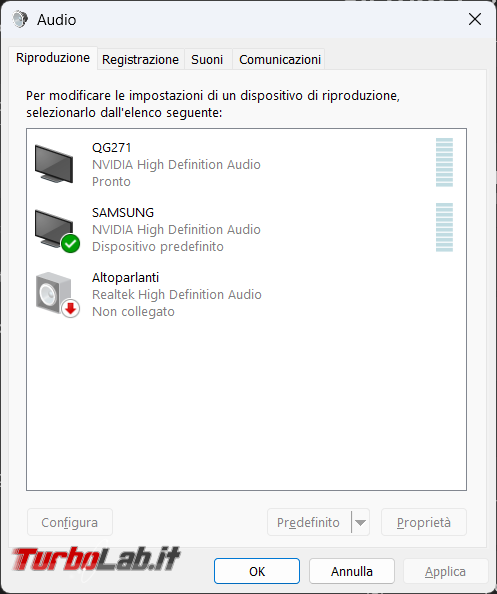Select the QG271 monitor device icon
Image resolution: width=497 pixels, height=594 pixels.
pos(54,164)
